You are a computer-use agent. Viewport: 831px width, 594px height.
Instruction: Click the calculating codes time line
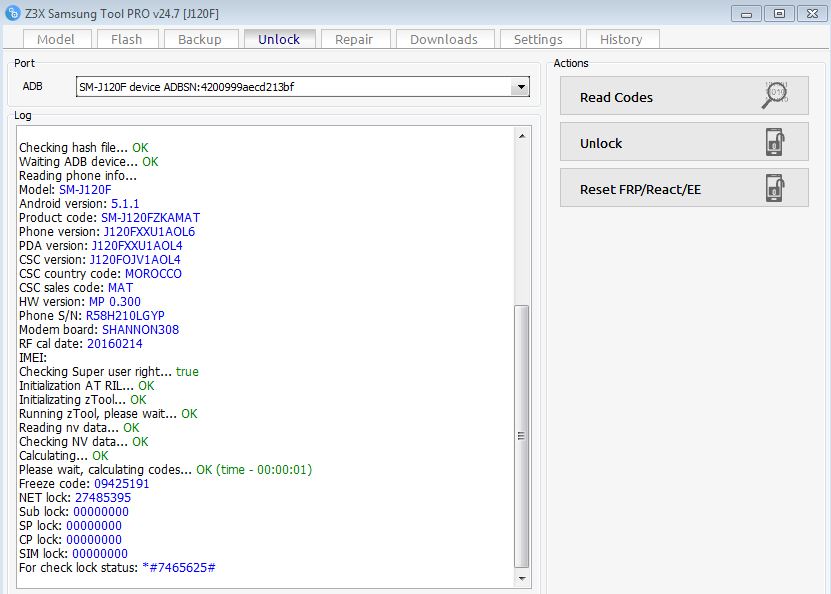pyautogui.click(x=165, y=469)
